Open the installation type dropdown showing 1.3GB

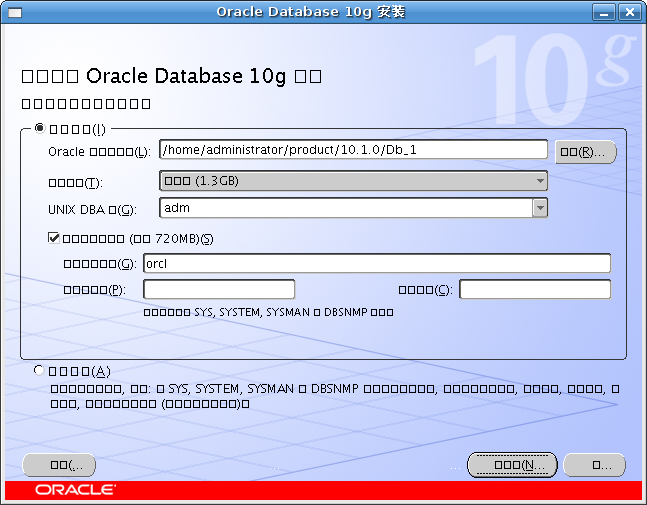(354, 181)
